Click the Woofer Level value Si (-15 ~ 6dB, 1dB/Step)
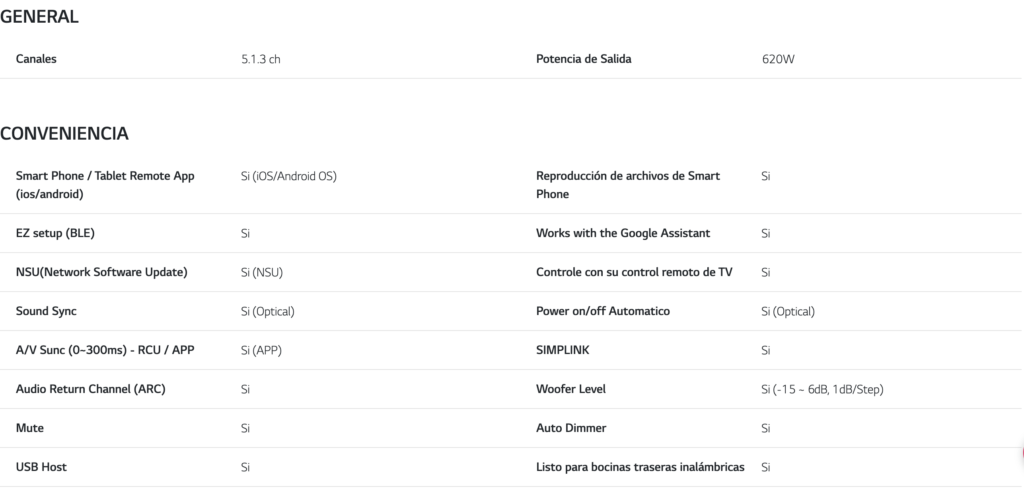The width and height of the screenshot is (1024, 498). click(x=822, y=390)
